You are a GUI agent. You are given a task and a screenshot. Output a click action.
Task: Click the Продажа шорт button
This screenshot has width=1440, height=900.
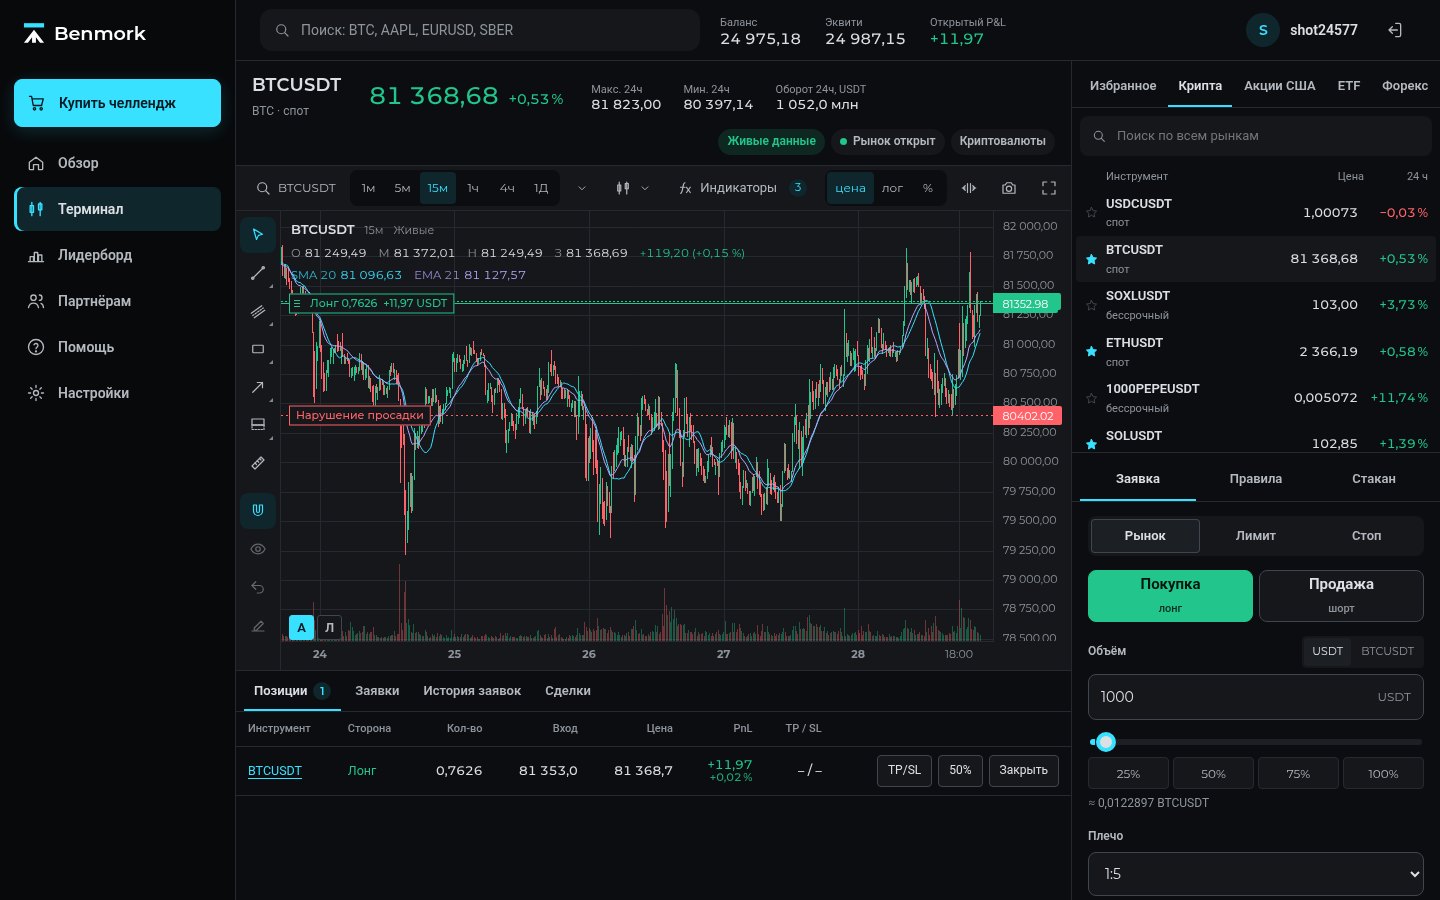(x=1341, y=596)
